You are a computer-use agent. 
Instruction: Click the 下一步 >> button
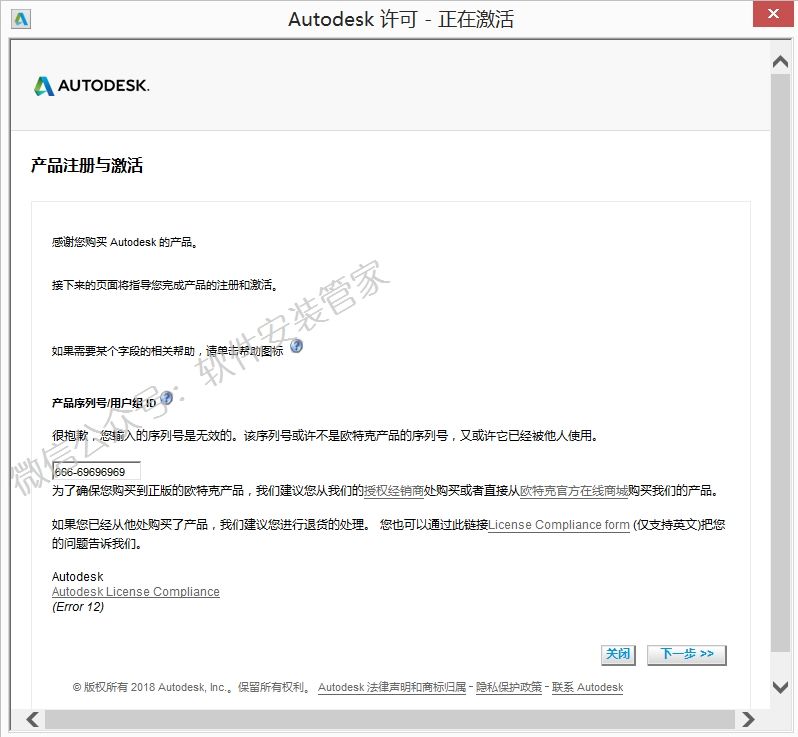click(x=686, y=654)
